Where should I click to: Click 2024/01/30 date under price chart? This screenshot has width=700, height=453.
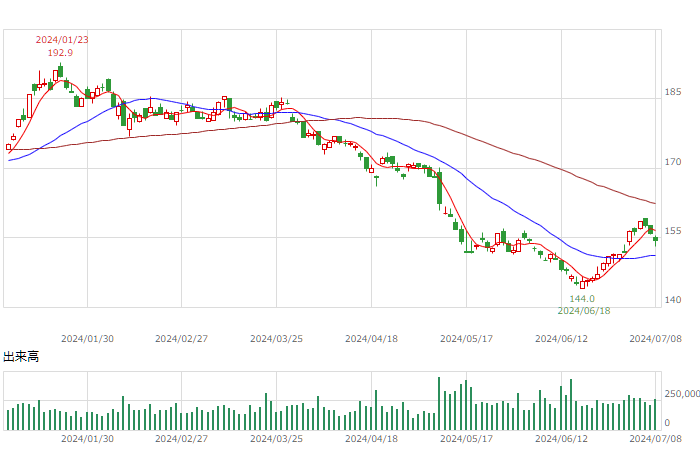coord(88,339)
